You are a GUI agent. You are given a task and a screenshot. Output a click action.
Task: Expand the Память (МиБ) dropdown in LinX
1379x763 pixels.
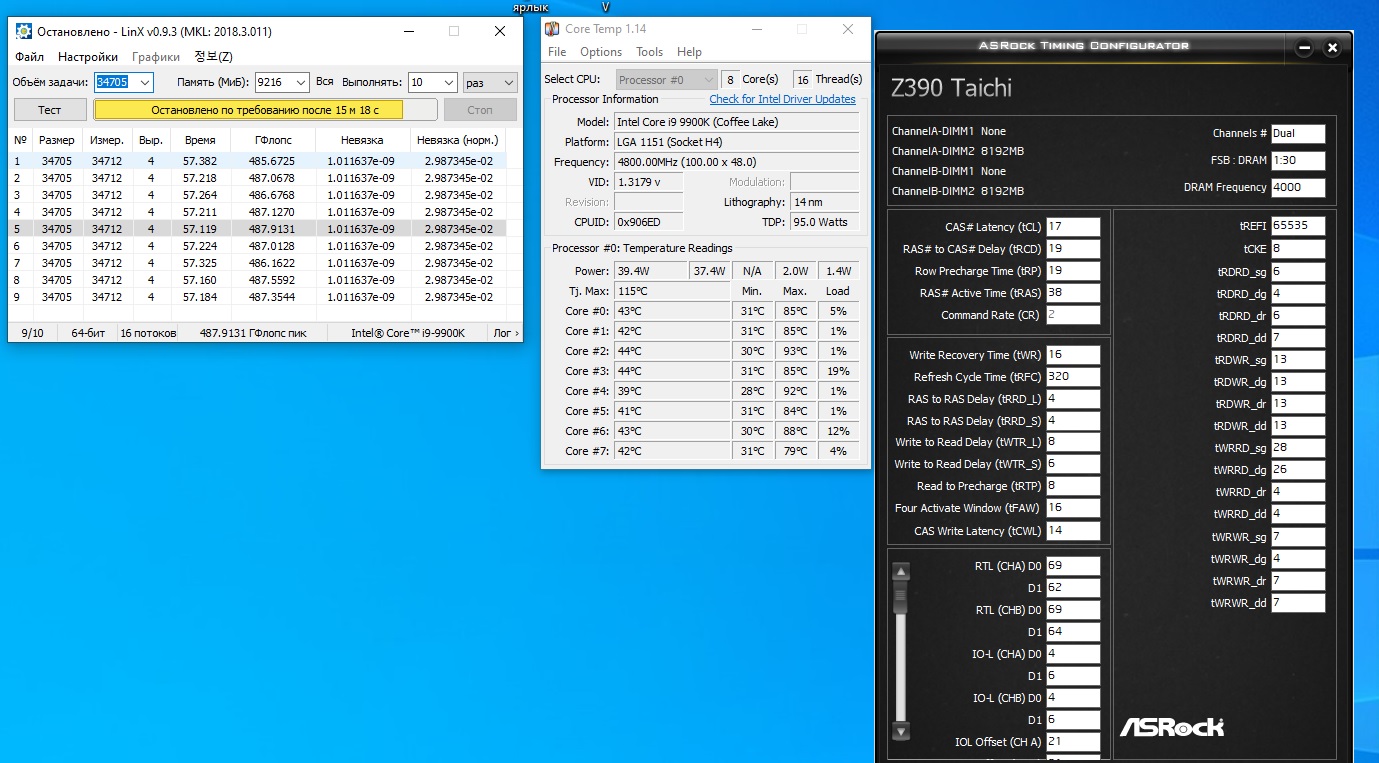click(301, 82)
